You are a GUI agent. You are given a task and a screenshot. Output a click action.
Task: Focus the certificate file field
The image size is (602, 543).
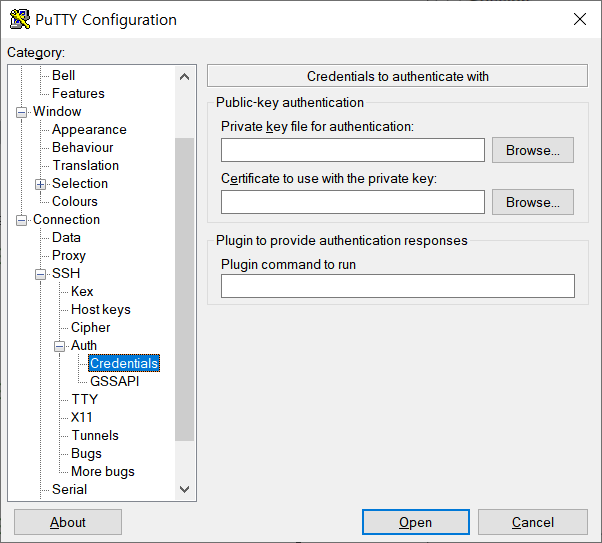(x=353, y=202)
